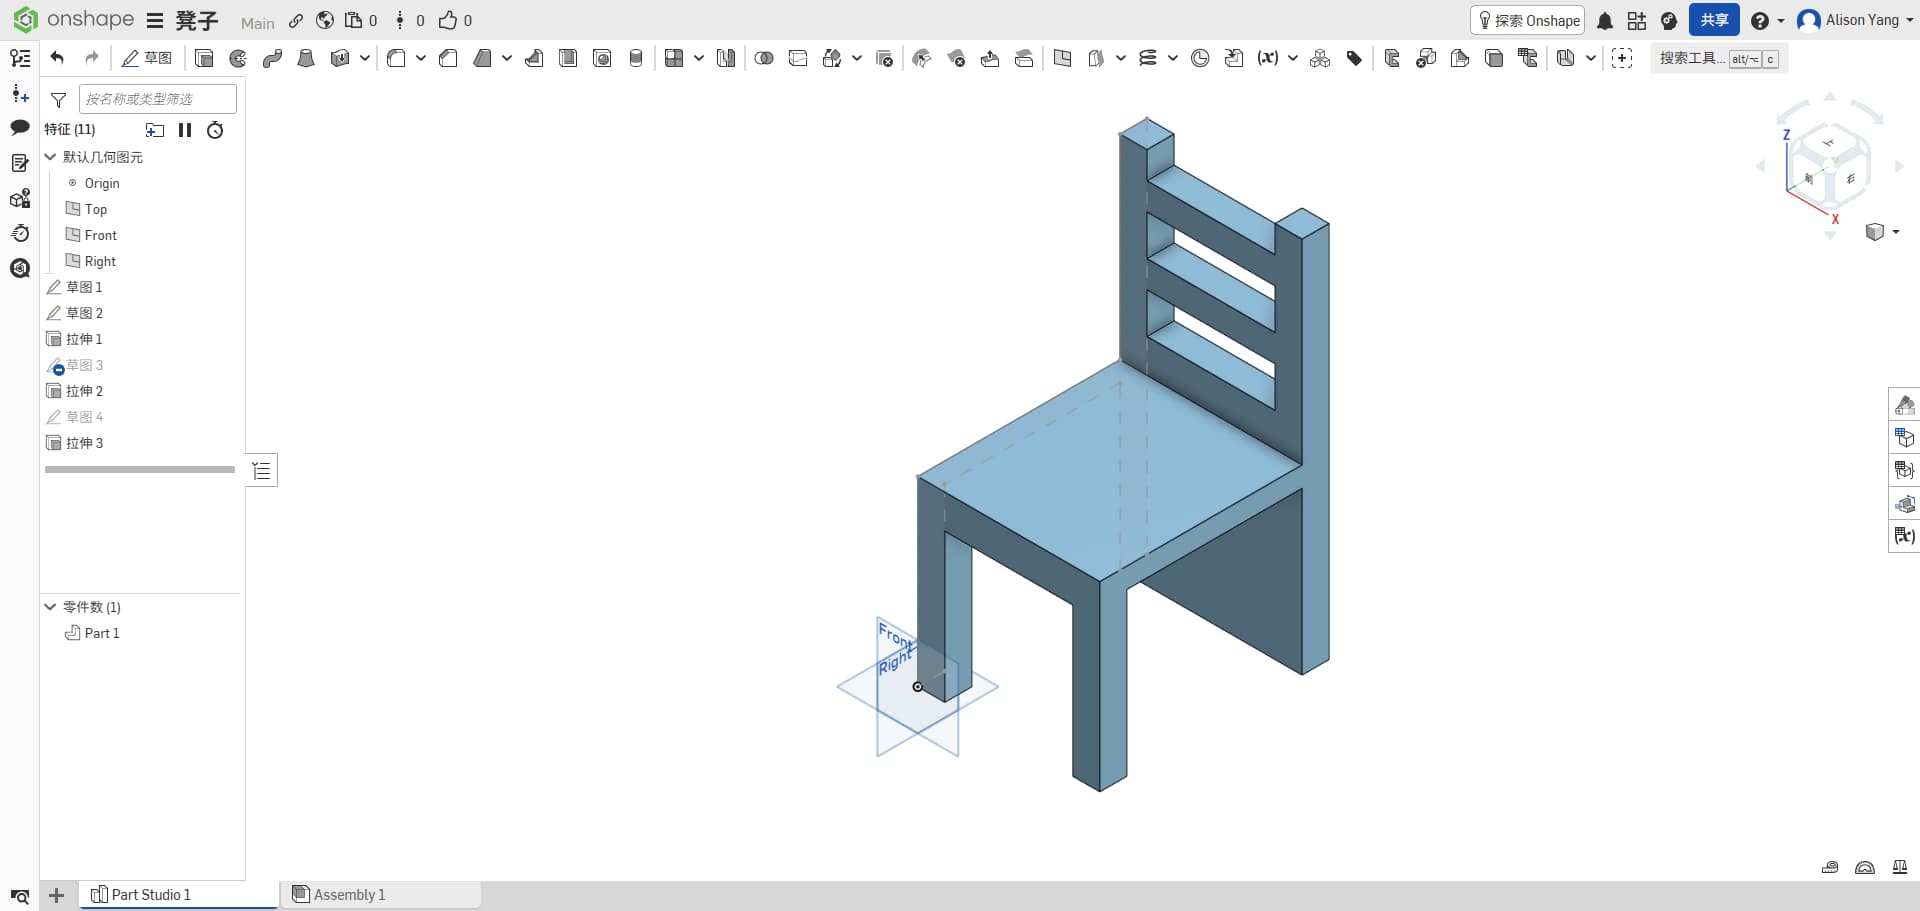Open the Fillet dropdown arrow
The width and height of the screenshot is (1920, 911).
pos(421,58)
